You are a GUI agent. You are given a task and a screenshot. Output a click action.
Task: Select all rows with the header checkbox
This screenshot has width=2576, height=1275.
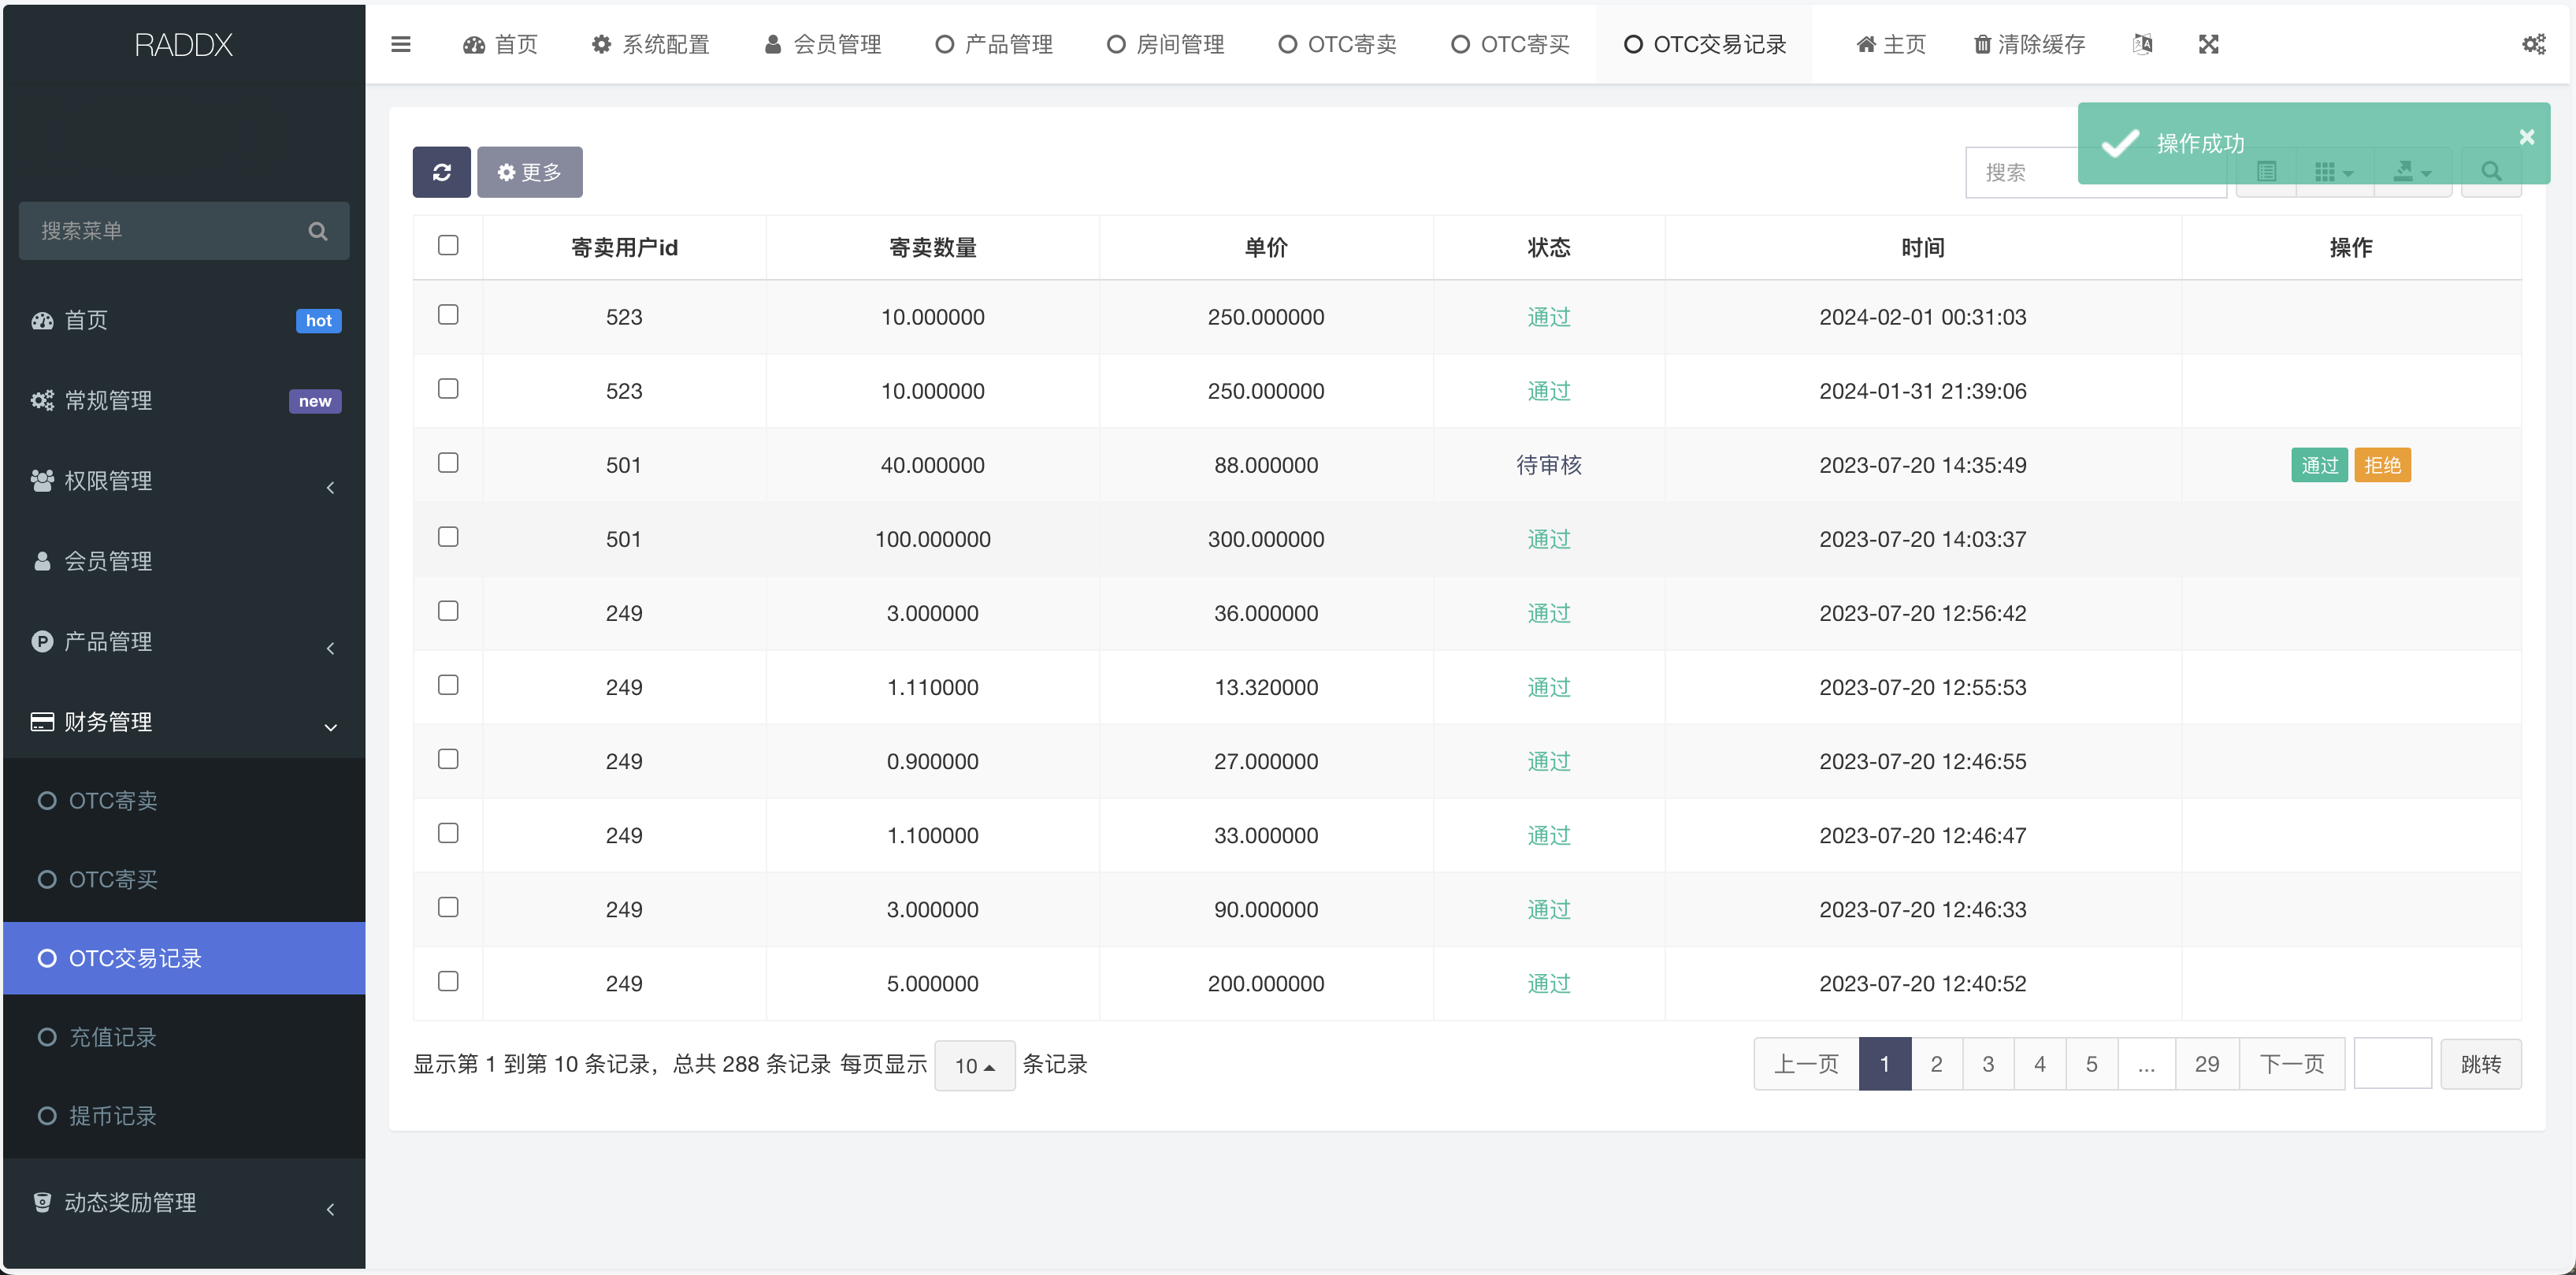[447, 244]
